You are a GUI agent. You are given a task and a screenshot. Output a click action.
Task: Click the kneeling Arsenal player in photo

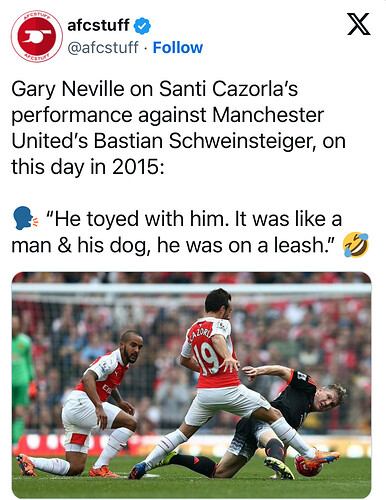pyautogui.click(x=88, y=404)
